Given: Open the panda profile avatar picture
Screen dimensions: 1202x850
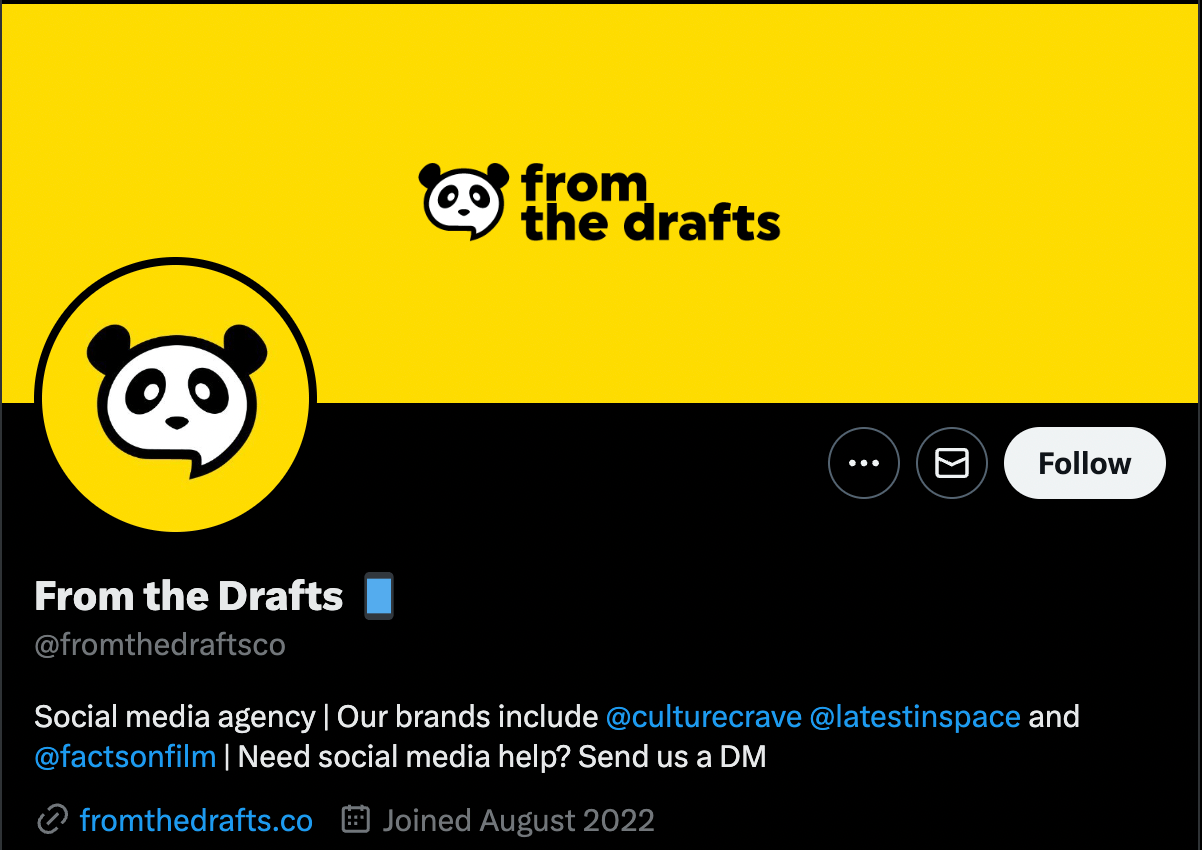Looking at the screenshot, I should pyautogui.click(x=176, y=396).
